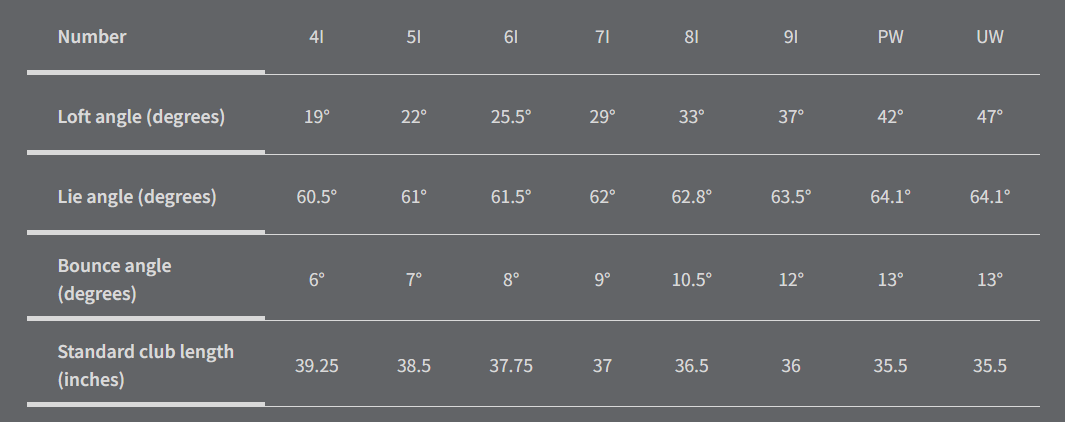The image size is (1065, 422).
Task: Click the 25.5° loft angle cell
Action: pyautogui.click(x=511, y=116)
